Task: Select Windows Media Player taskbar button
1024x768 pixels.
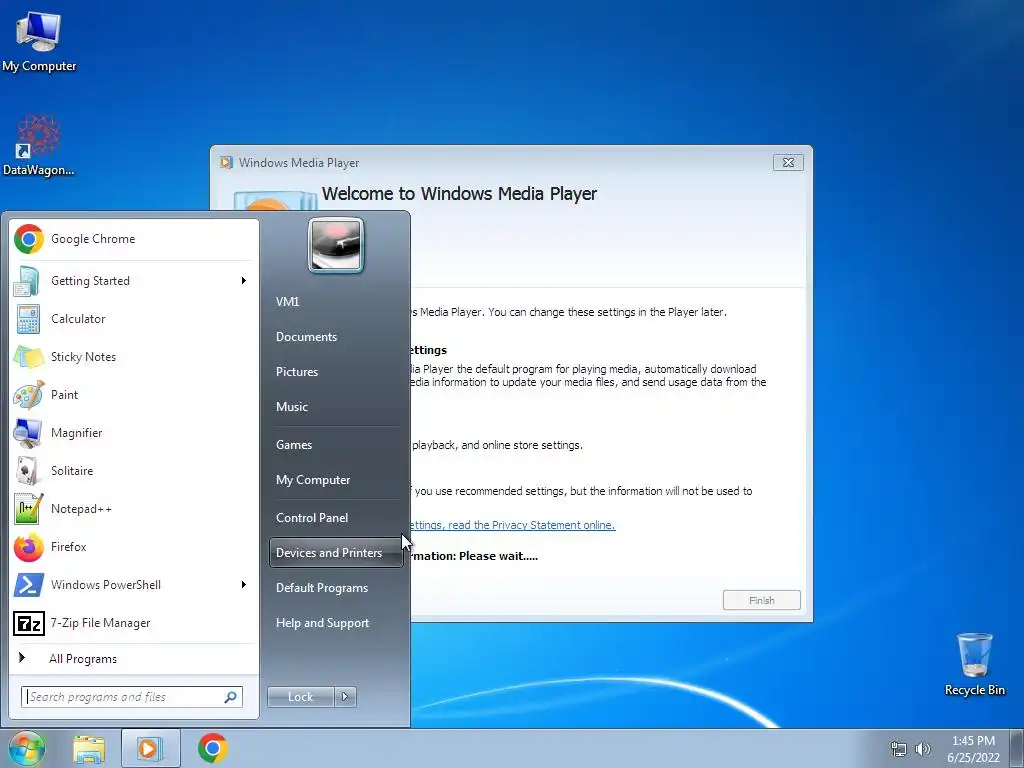Action: coord(150,748)
